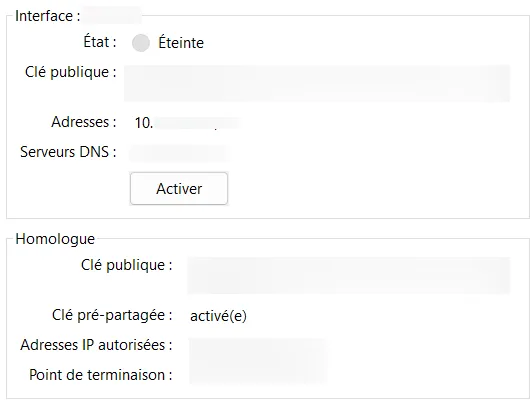530x400 pixels.
Task: Click the Adresses IP autorisées label
Action: pos(96,345)
